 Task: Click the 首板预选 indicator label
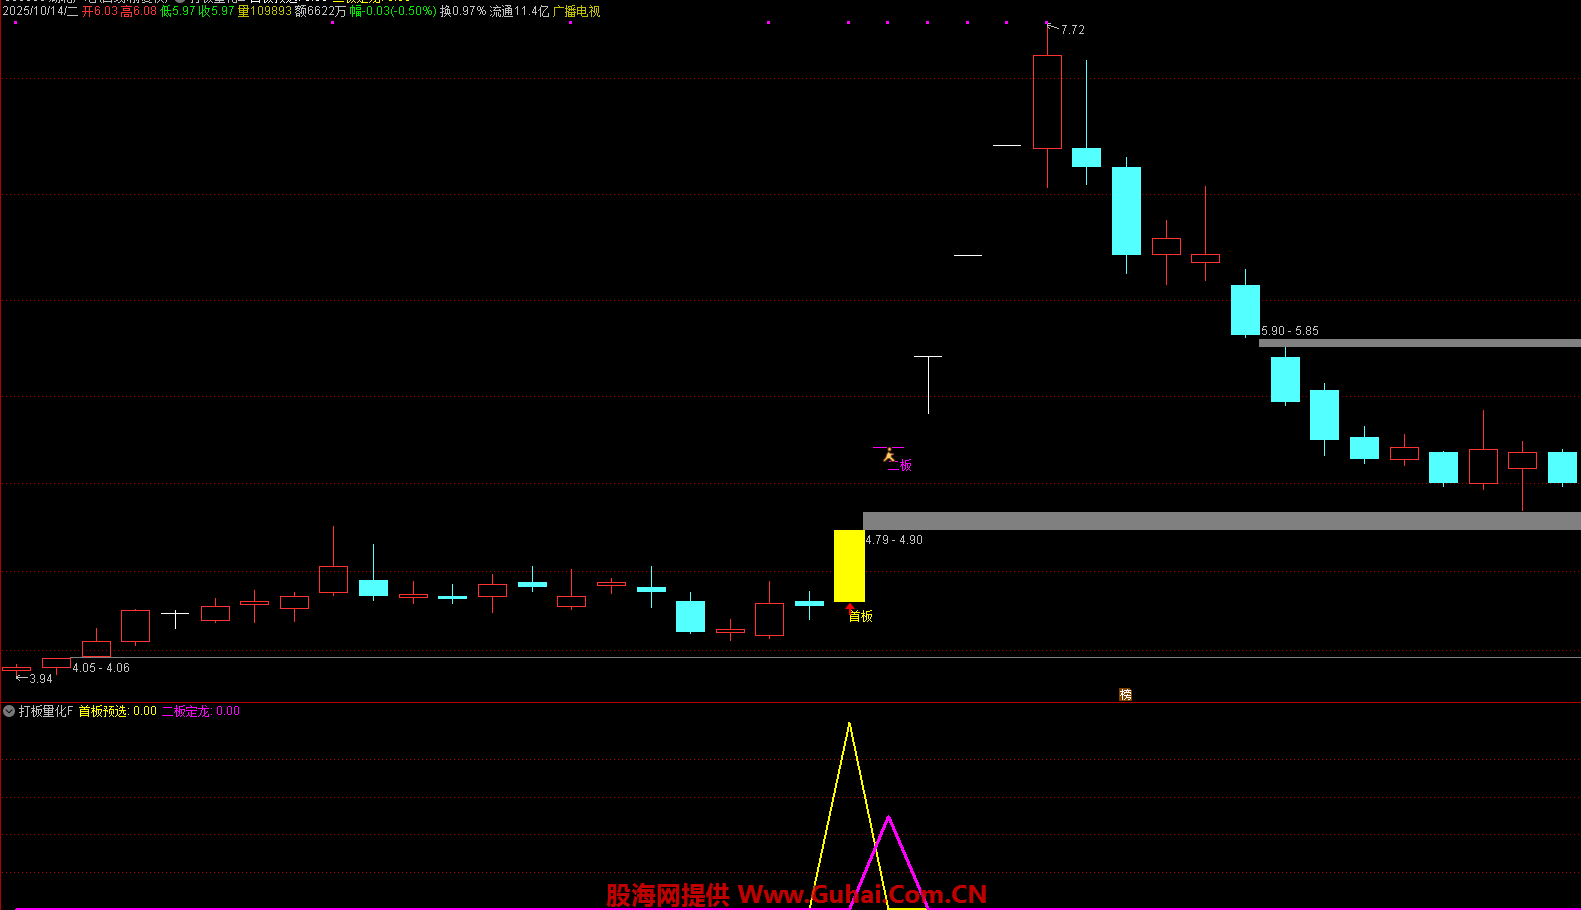(117, 711)
